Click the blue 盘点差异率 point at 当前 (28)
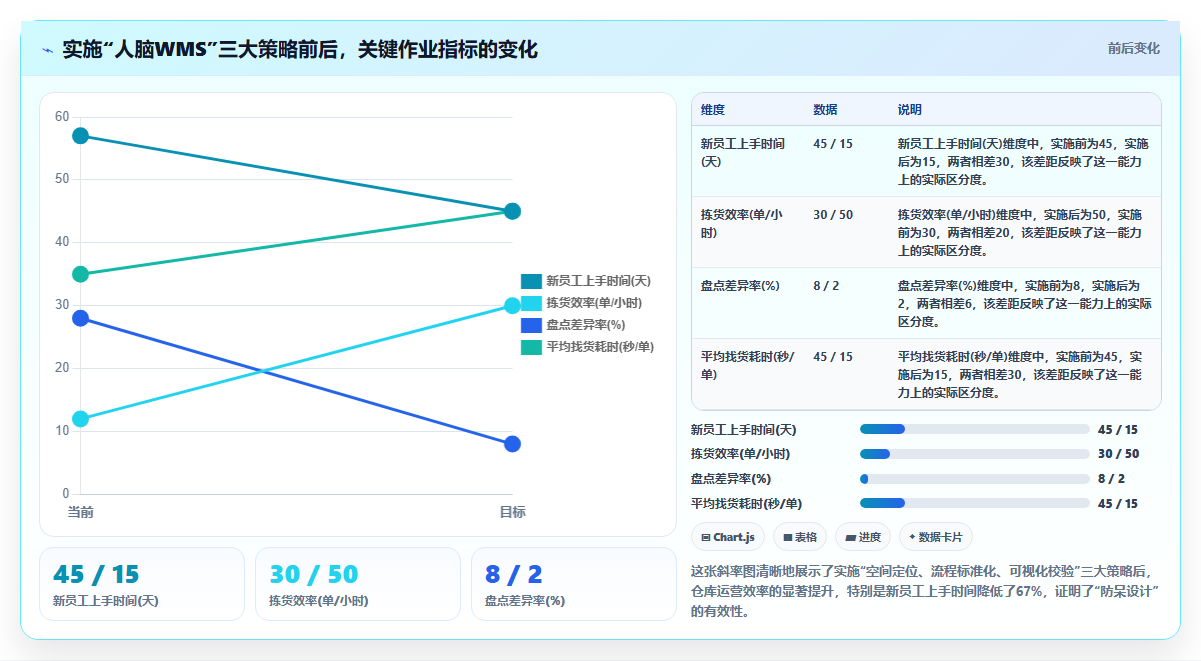The image size is (1201, 661). click(81, 318)
